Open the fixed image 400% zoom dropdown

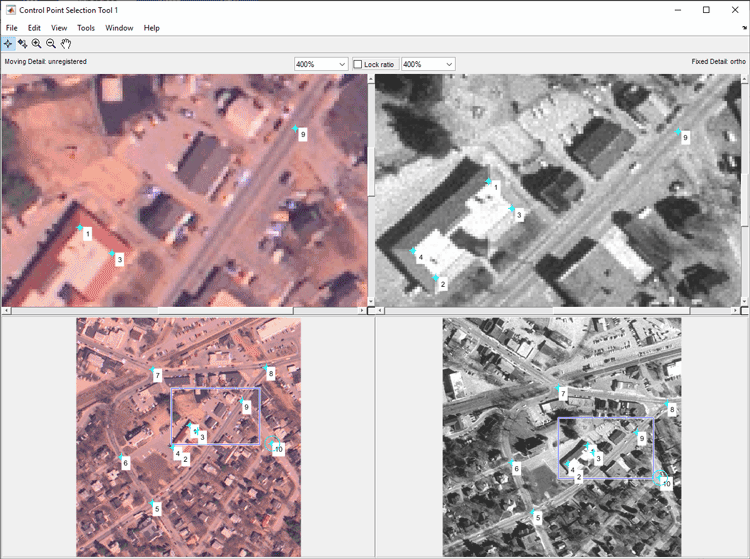428,64
